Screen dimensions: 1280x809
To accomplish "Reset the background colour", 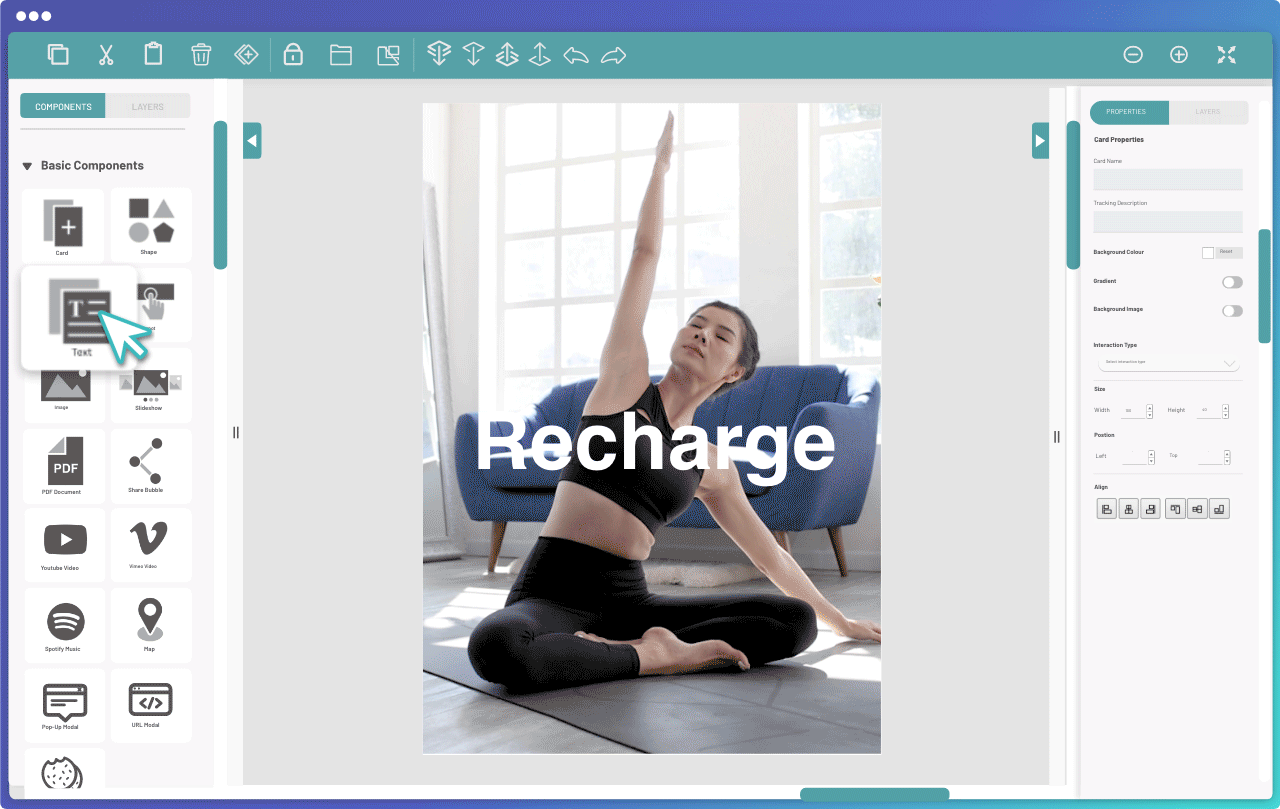I will point(1228,252).
